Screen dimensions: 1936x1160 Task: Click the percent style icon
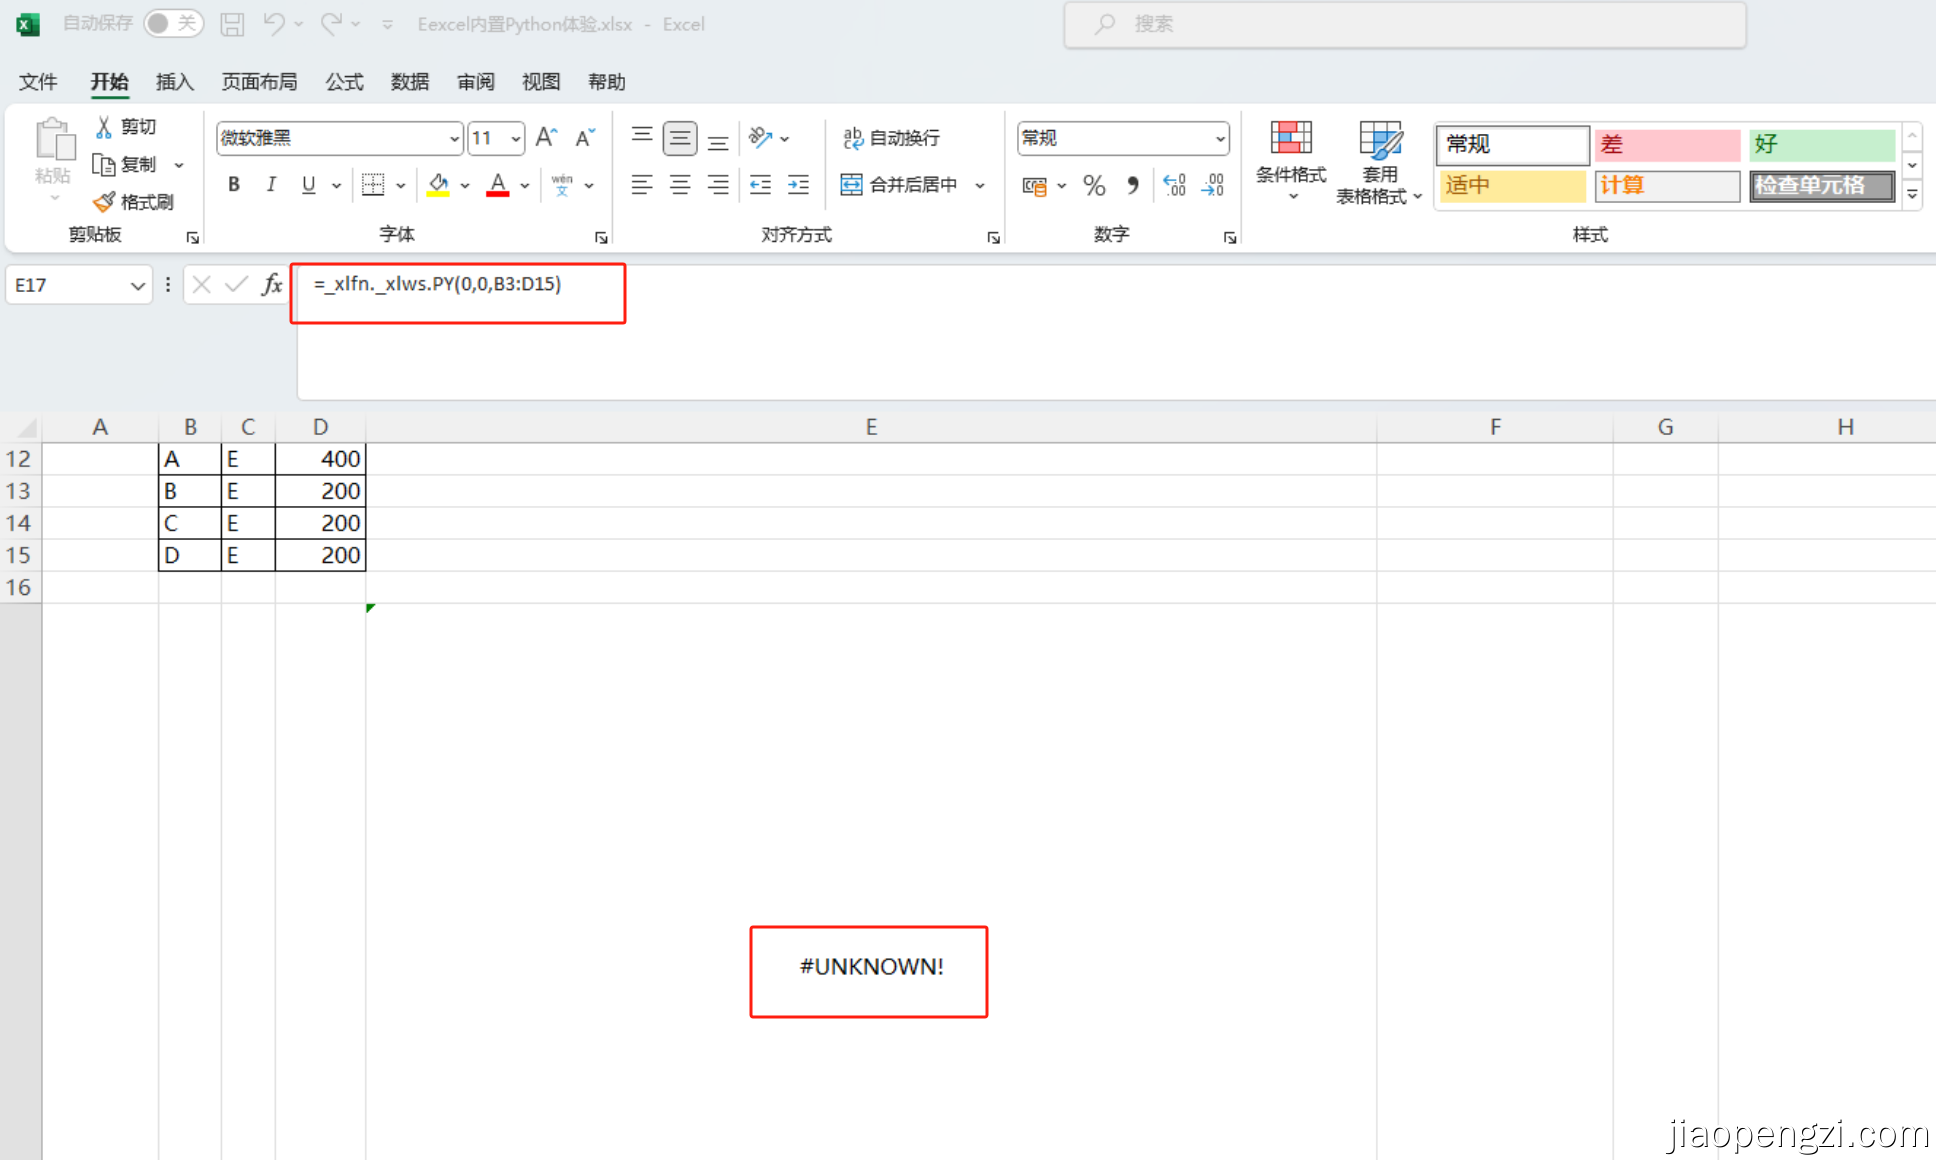click(1094, 185)
